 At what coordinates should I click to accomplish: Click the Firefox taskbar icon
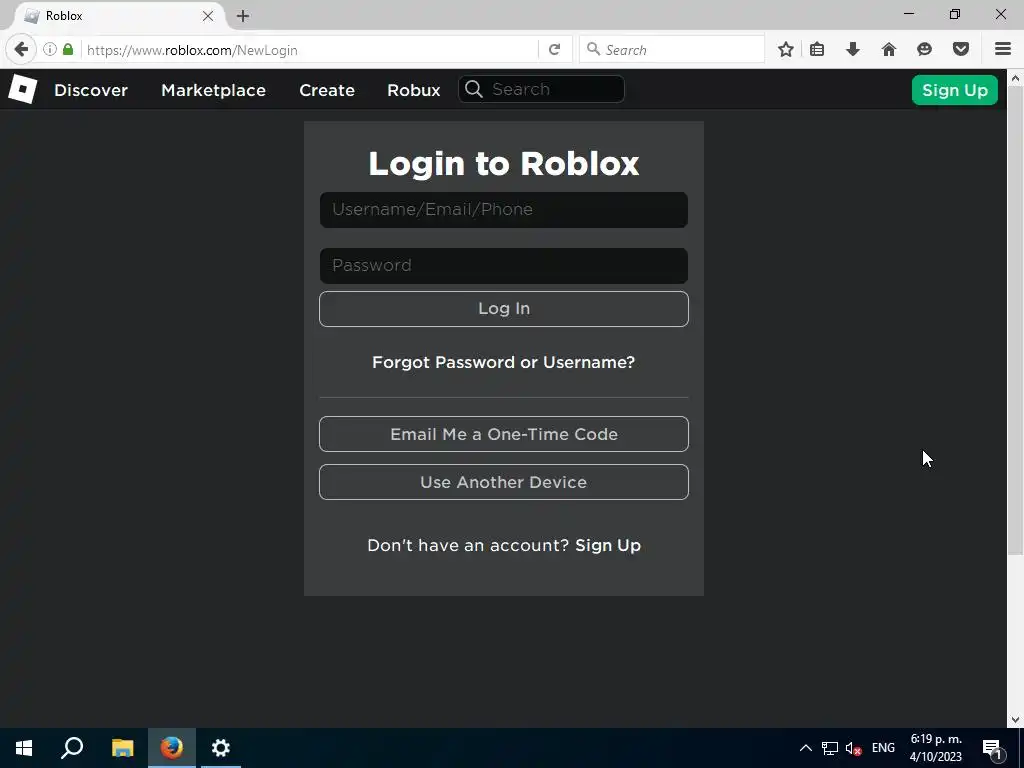172,748
